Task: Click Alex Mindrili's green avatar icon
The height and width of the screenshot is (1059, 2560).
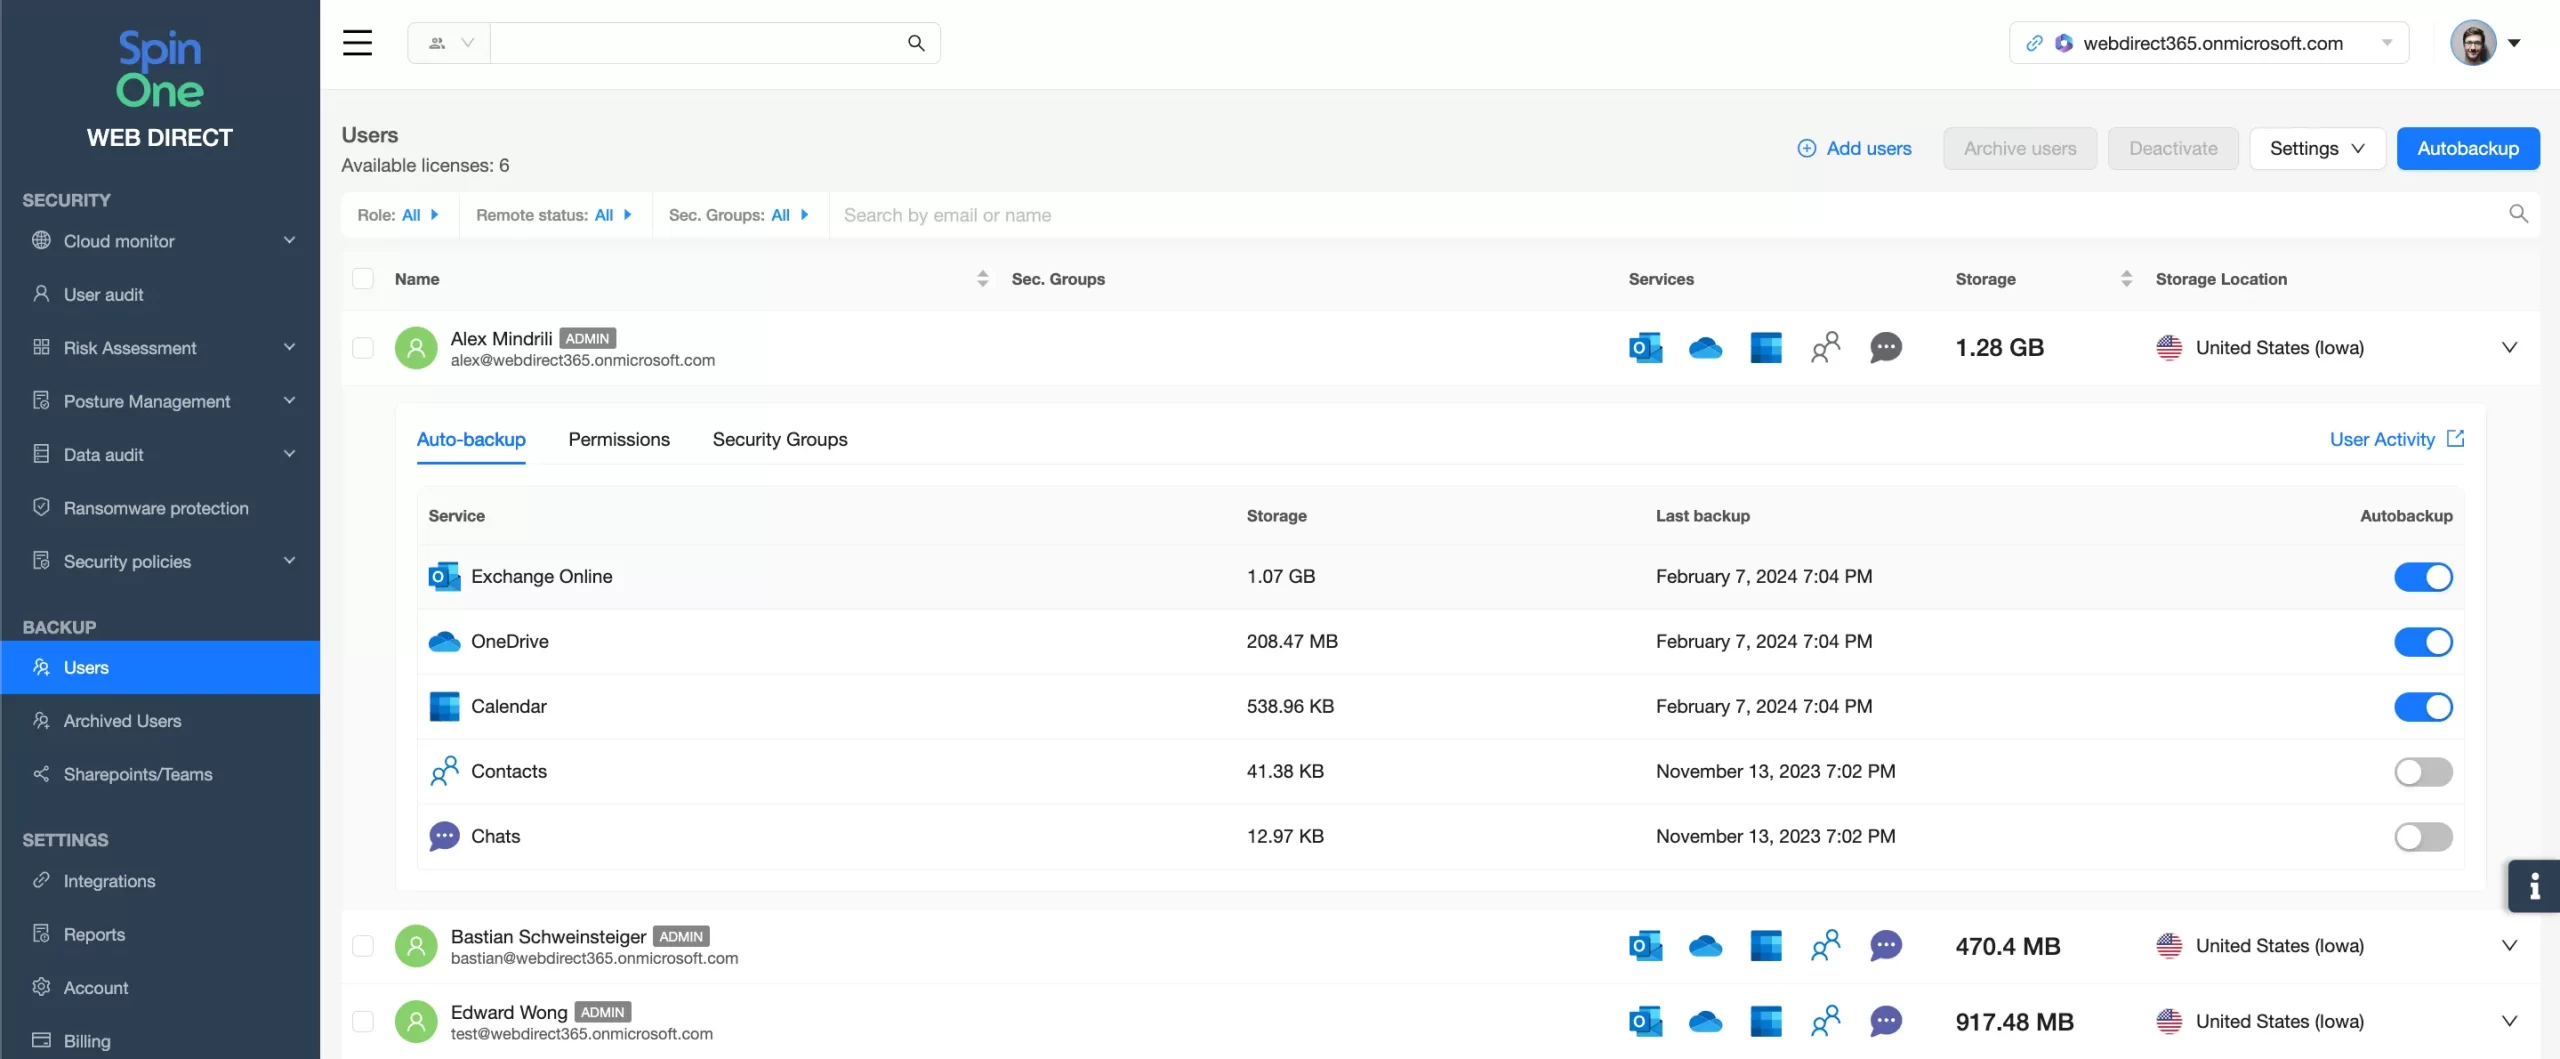Action: (x=416, y=348)
